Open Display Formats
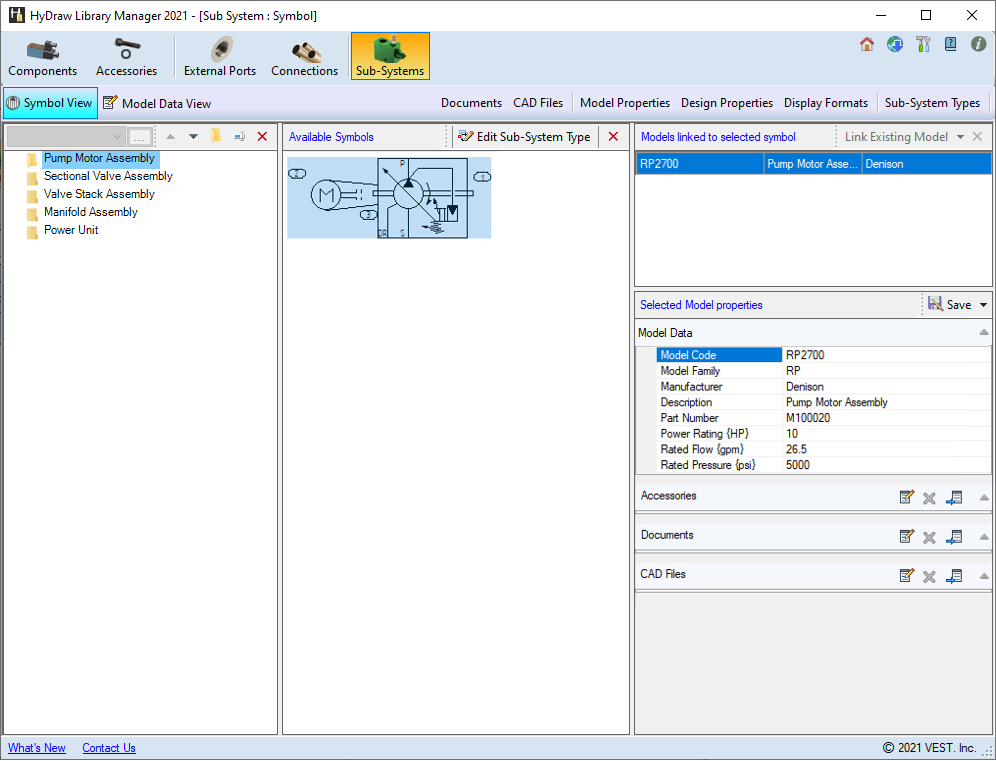The width and height of the screenshot is (996, 761). pyautogui.click(x=826, y=103)
